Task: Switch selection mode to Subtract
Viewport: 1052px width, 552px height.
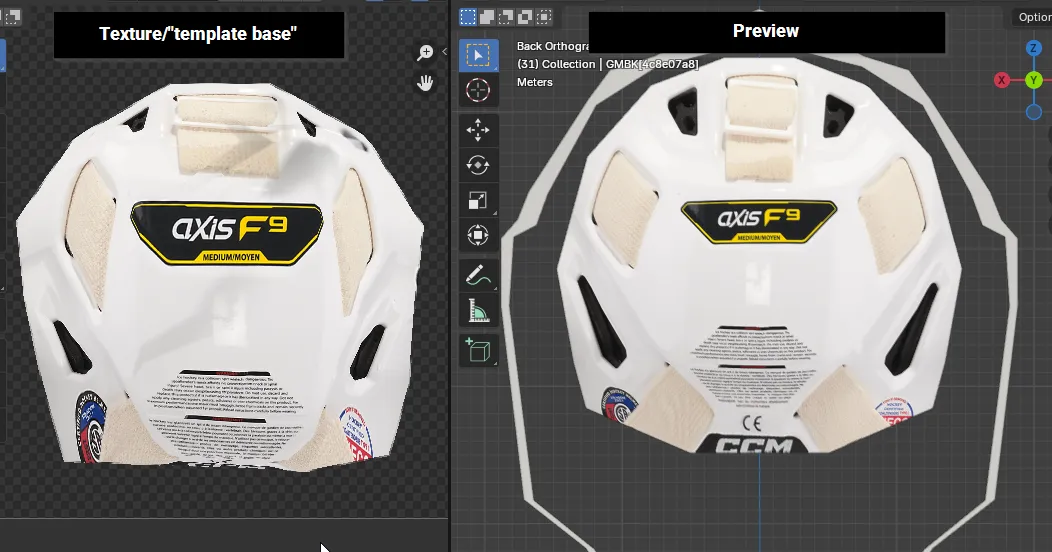Action: coord(505,17)
